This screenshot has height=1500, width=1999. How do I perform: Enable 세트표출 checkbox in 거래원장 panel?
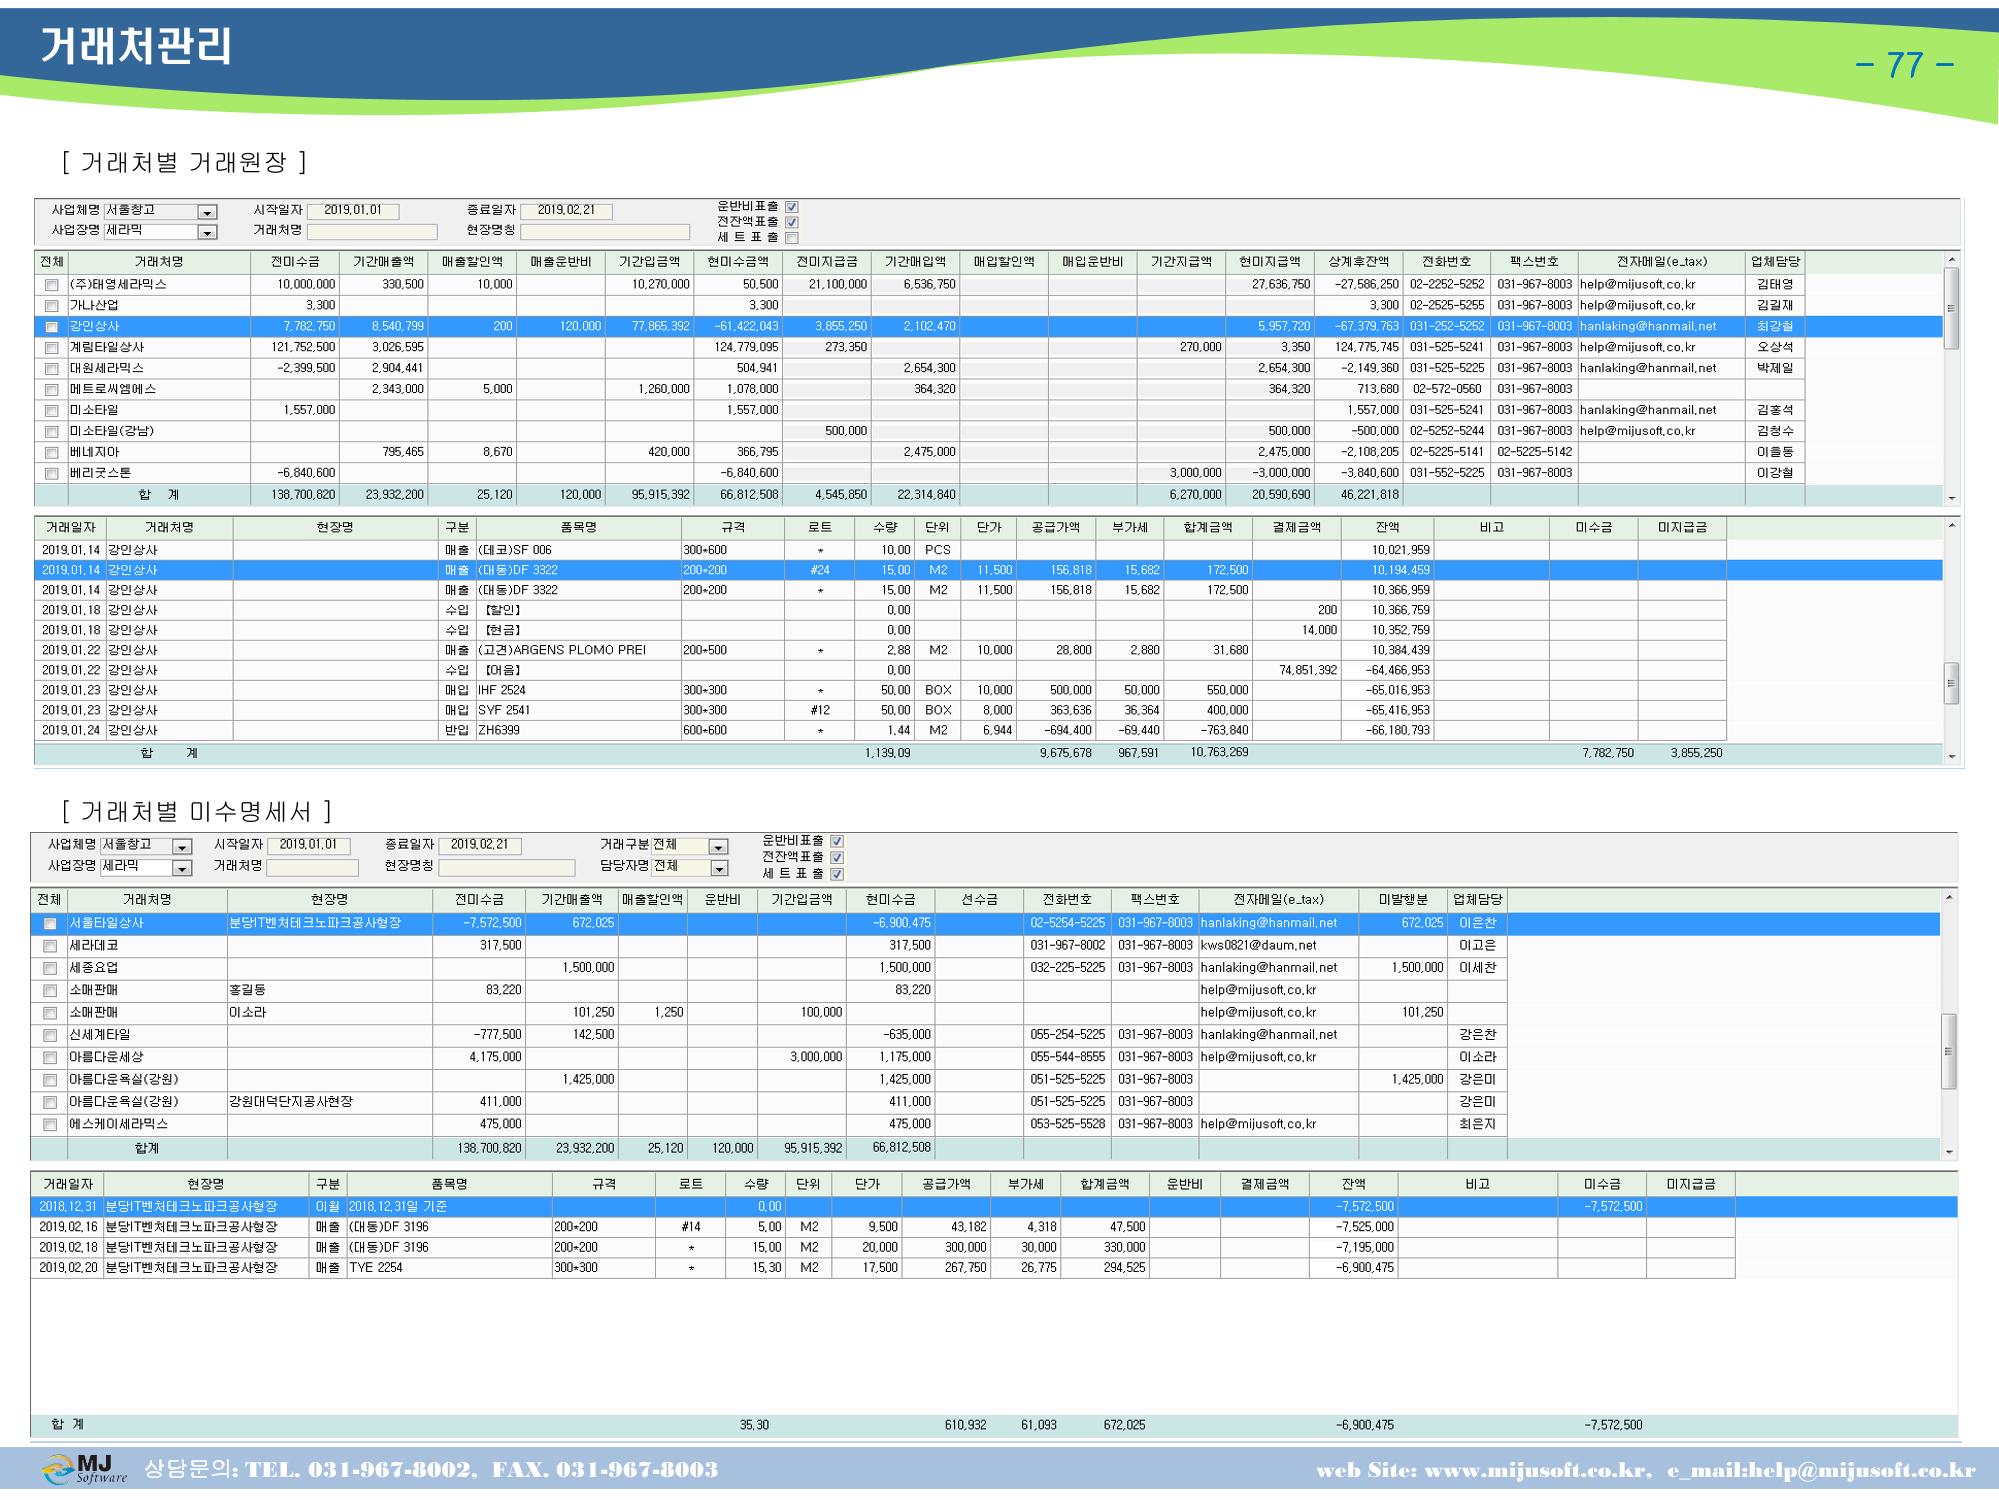click(792, 238)
